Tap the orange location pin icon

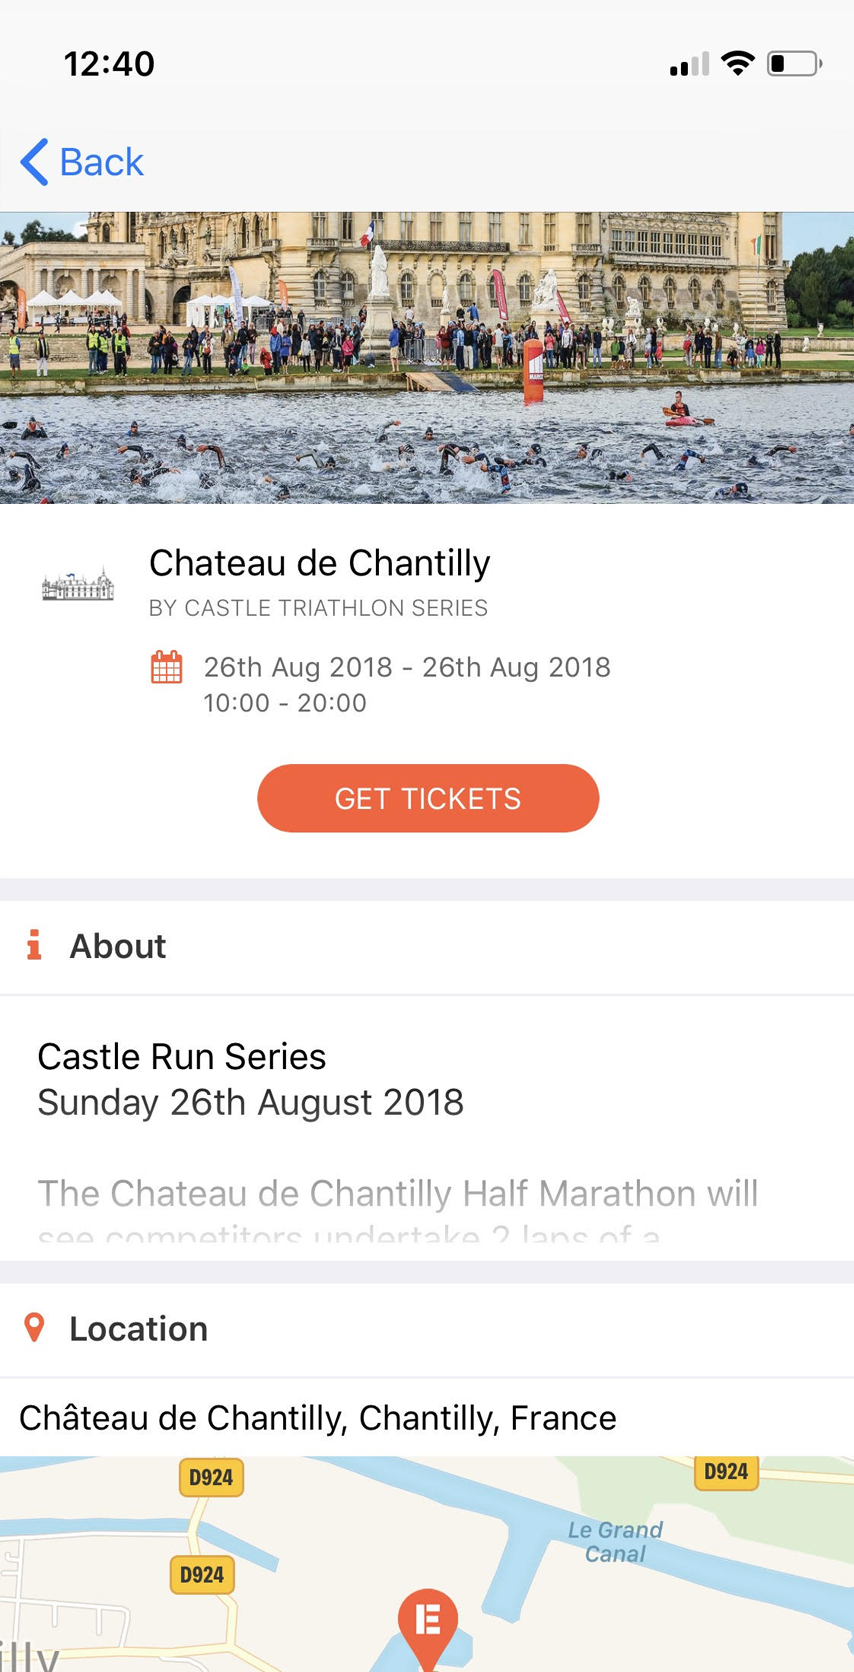(x=34, y=1328)
